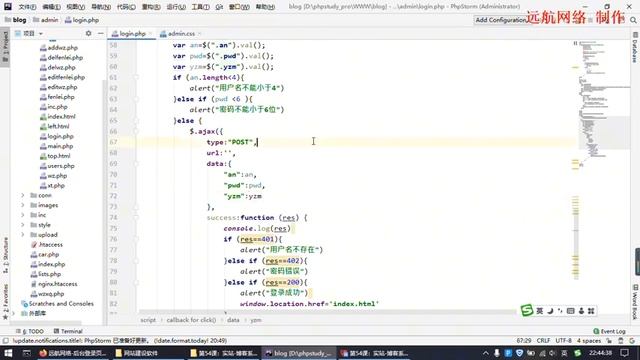Select login.php in project tree
The height and width of the screenshot is (360, 640).
point(57,136)
